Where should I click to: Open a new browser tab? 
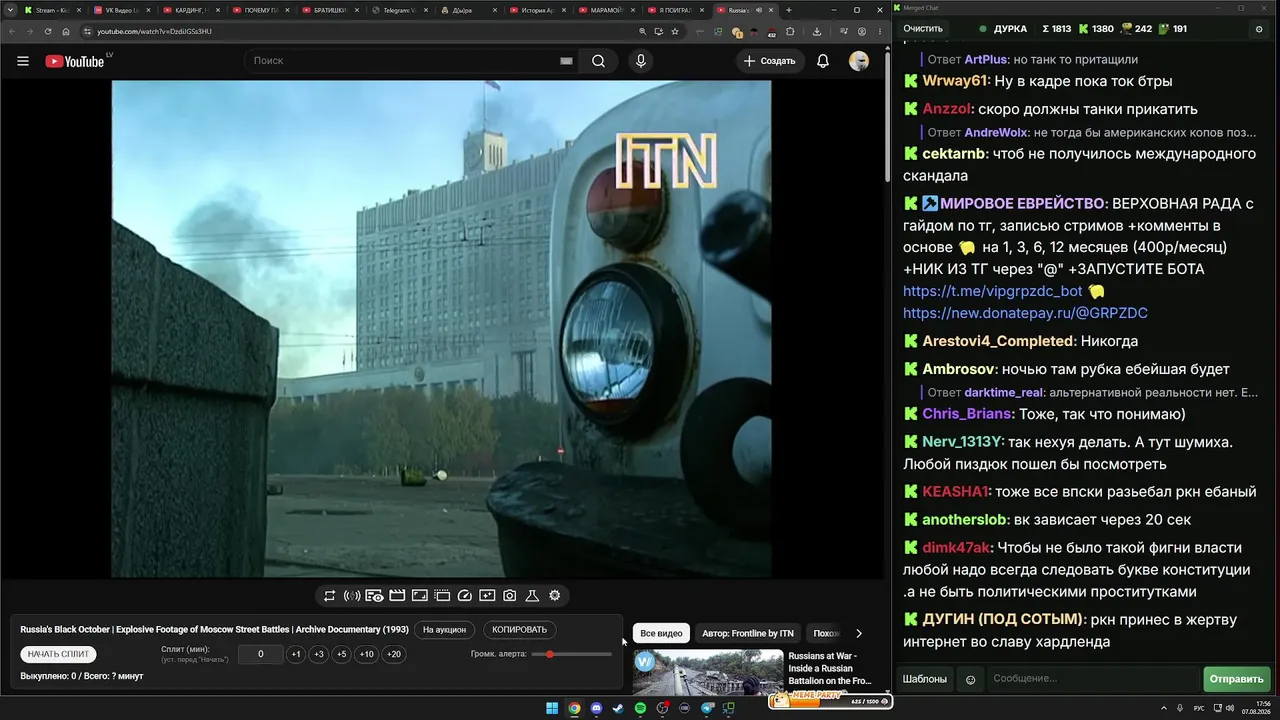coord(789,10)
